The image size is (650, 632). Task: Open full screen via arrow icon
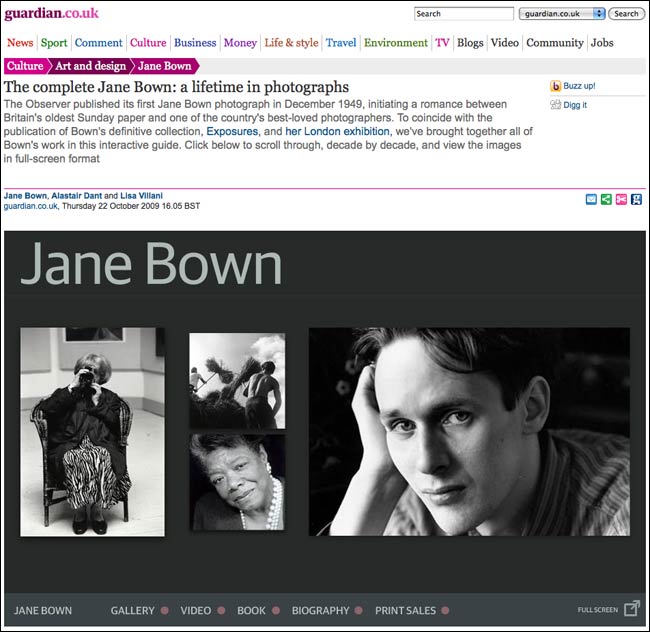632,609
